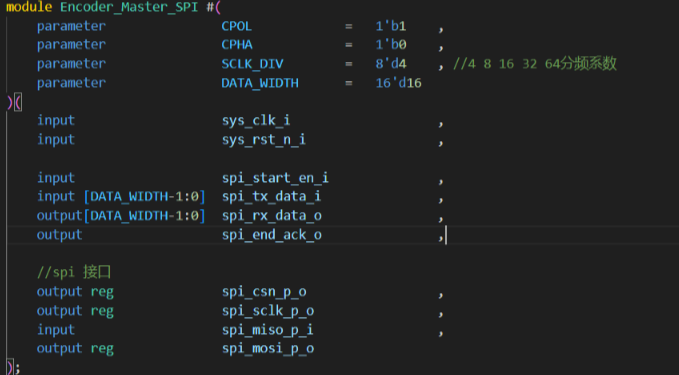Click the spi_miso_p_i input name
Viewport: 679px width, 375px height.
click(268, 330)
